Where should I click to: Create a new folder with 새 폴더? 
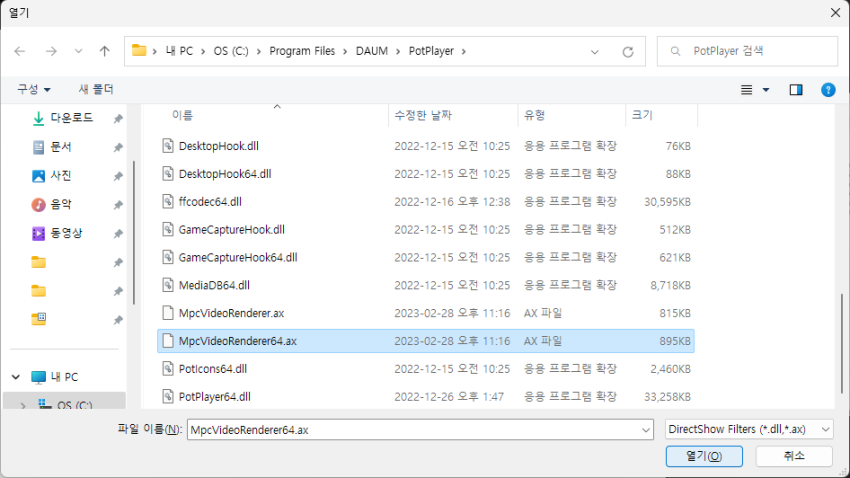click(x=96, y=89)
